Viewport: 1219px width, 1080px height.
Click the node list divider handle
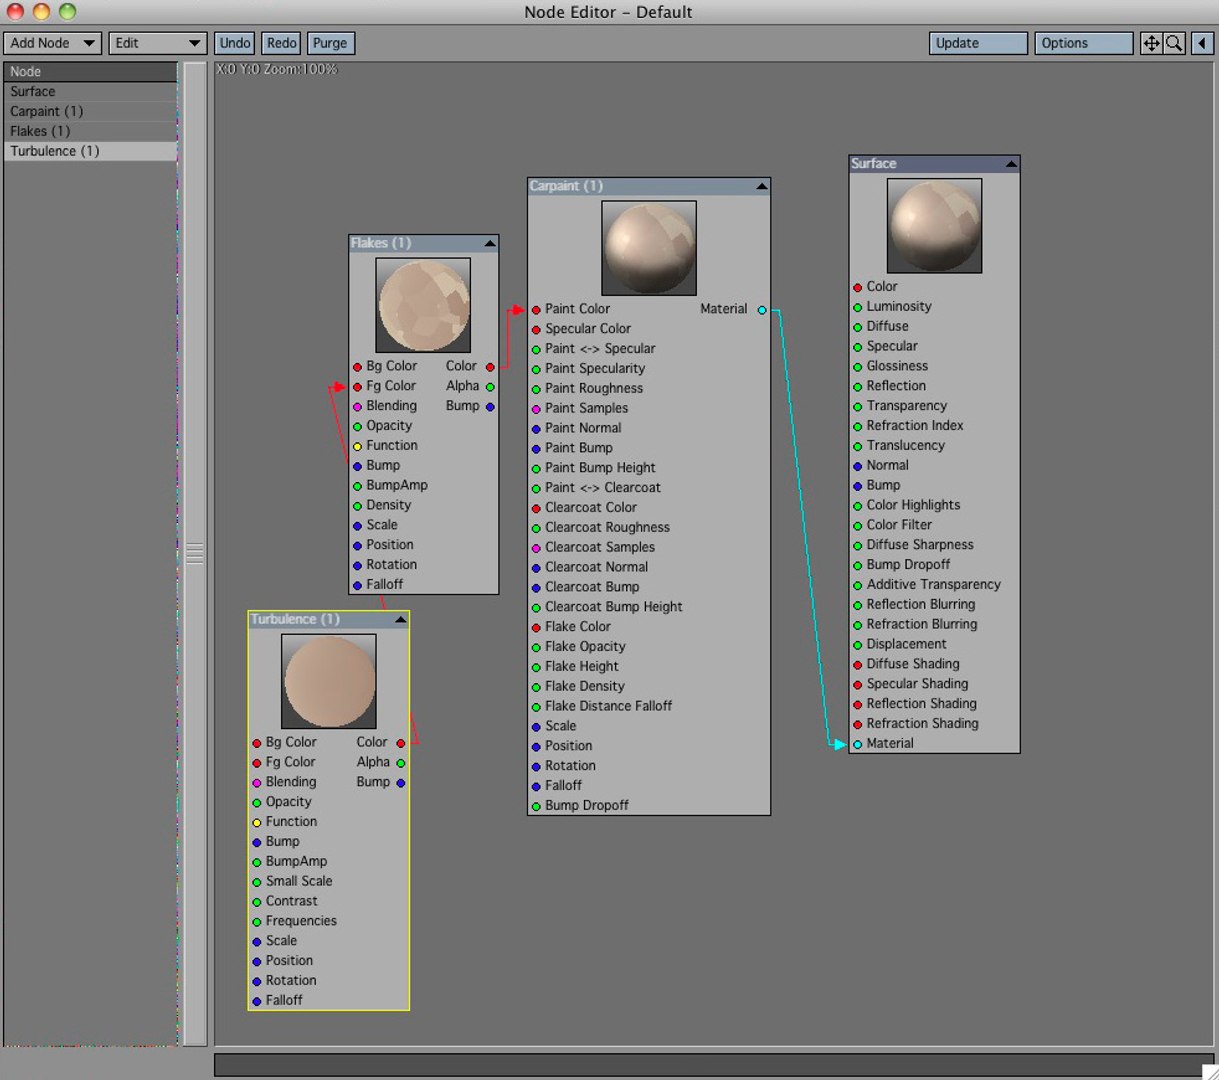coord(195,553)
